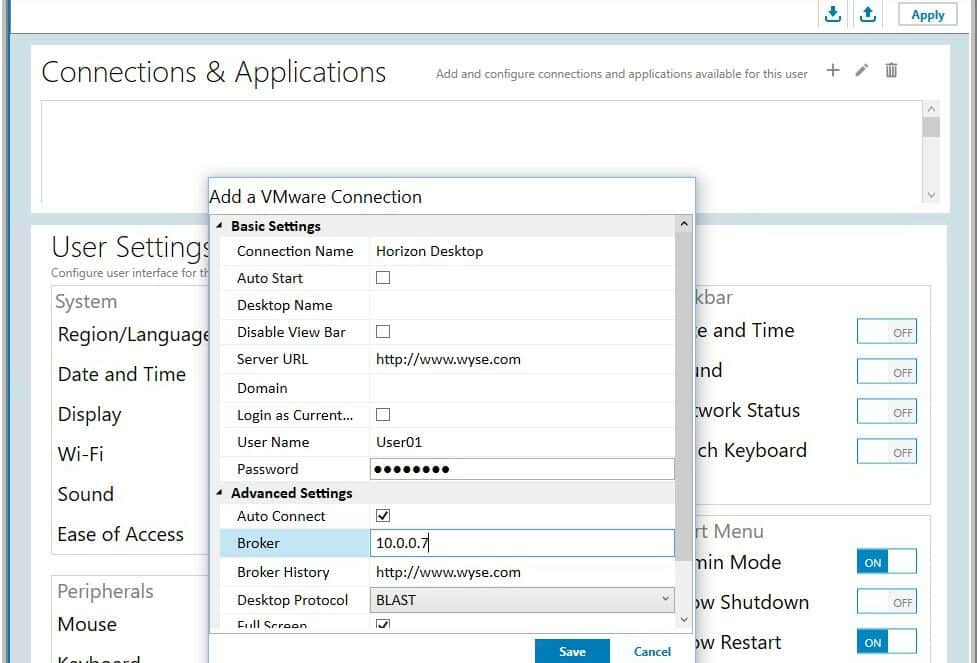This screenshot has width=977, height=663.
Task: Toggle the Sound taskbar switch
Action: pyautogui.click(x=886, y=371)
